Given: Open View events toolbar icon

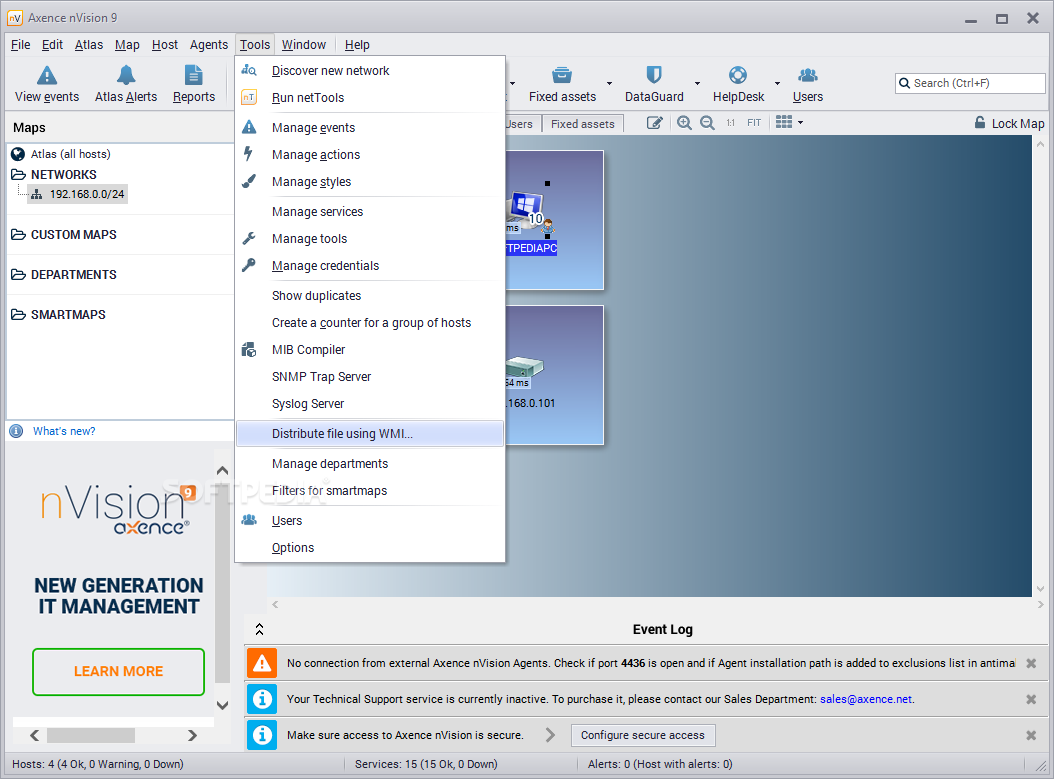Looking at the screenshot, I should pyautogui.click(x=47, y=75).
